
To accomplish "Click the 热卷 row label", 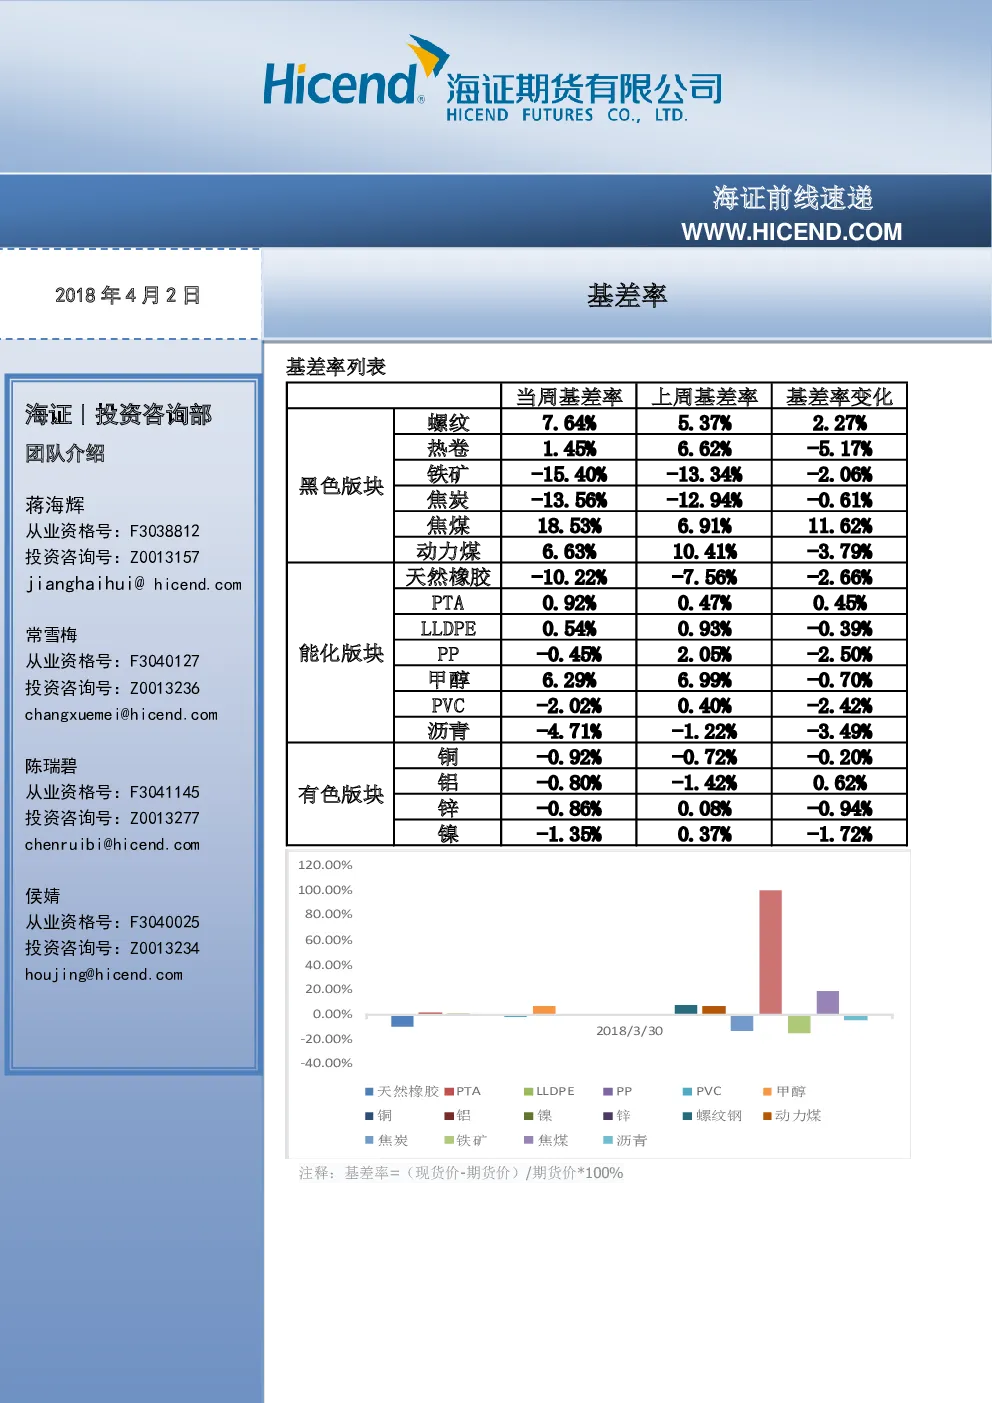I will click(448, 448).
